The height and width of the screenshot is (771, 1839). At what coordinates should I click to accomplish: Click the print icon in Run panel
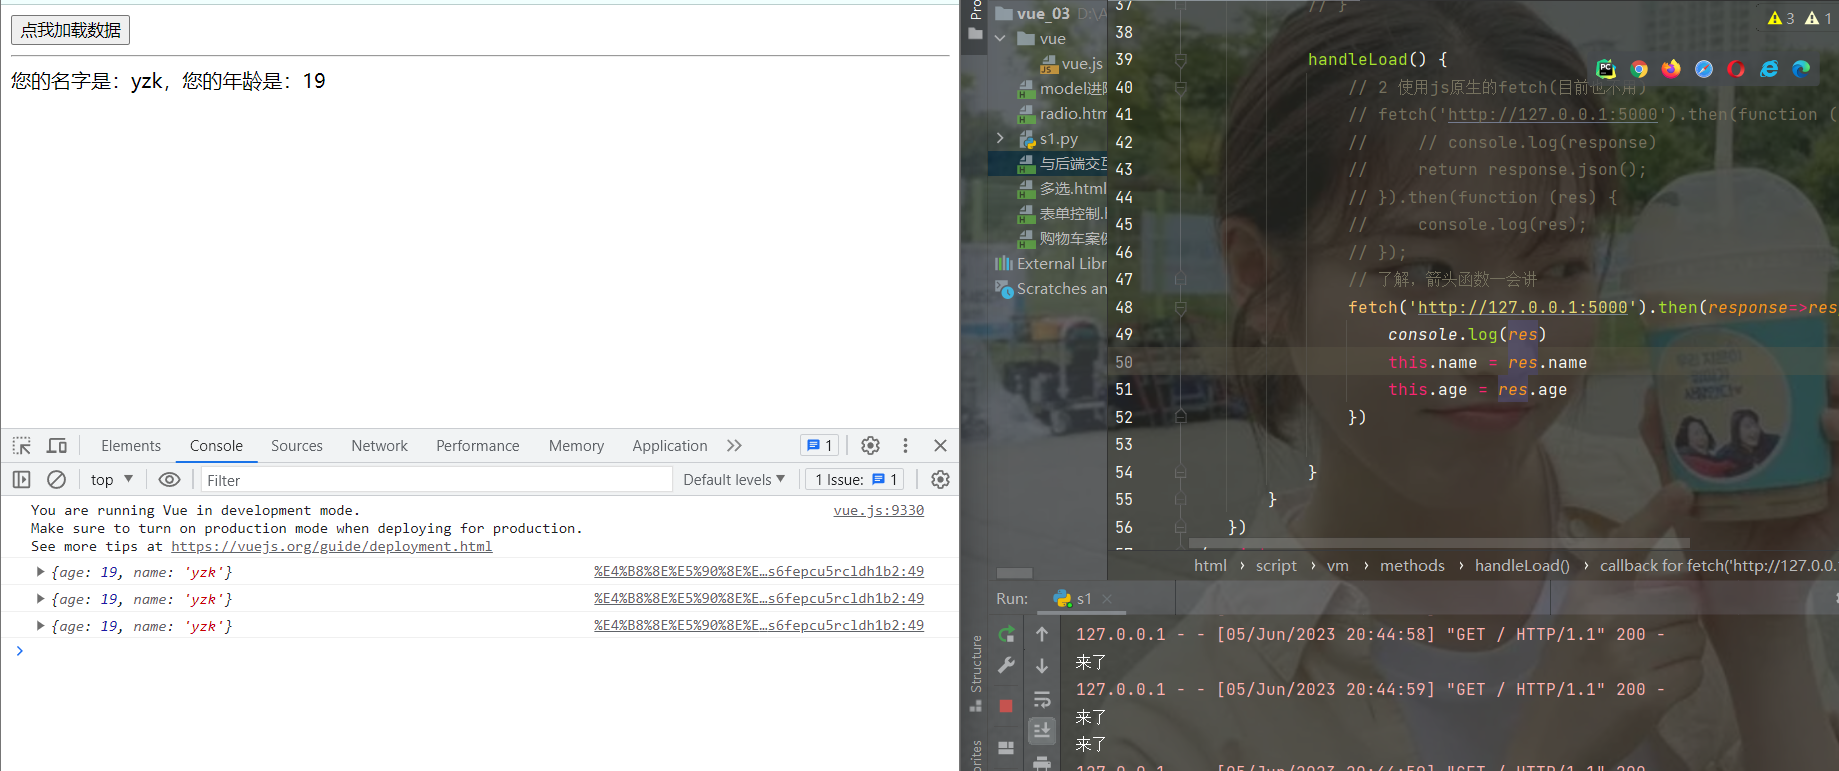(x=1042, y=764)
